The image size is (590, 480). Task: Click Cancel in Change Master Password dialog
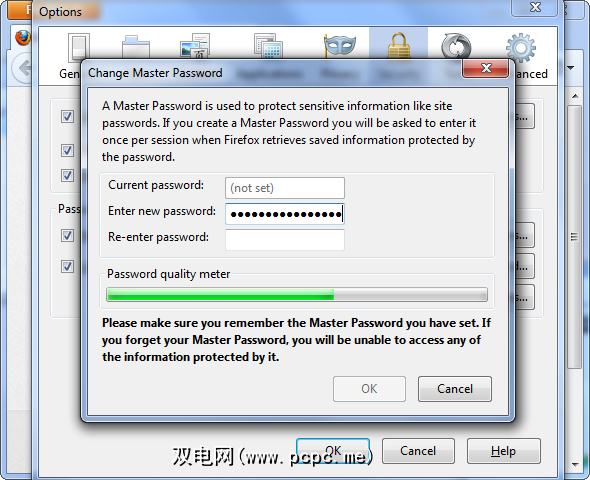[455, 389]
